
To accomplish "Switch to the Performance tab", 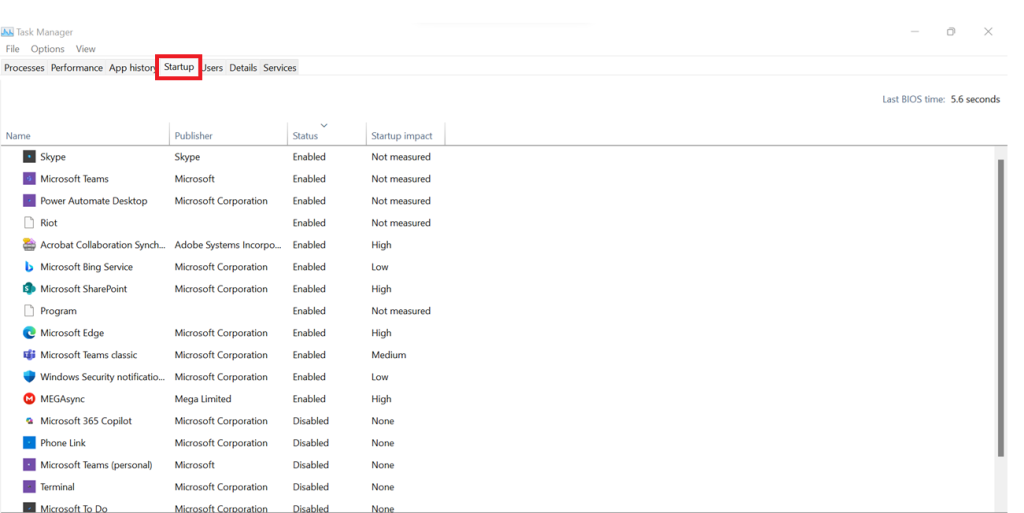I will click(76, 68).
